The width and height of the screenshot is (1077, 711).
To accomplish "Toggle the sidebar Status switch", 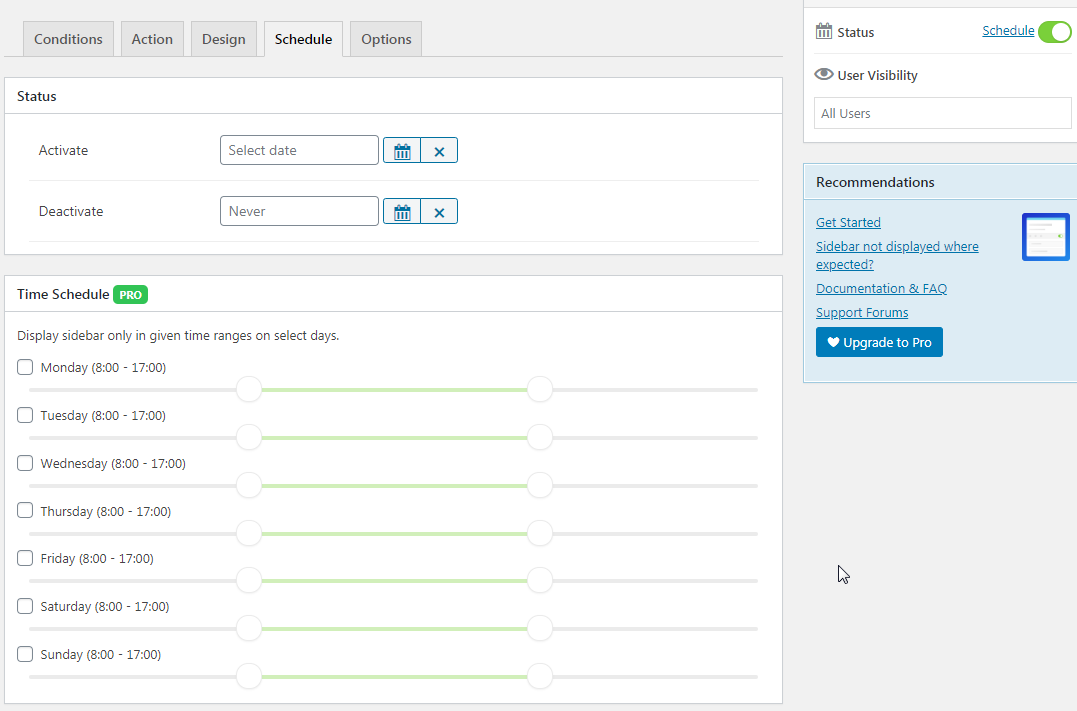I will point(1054,32).
